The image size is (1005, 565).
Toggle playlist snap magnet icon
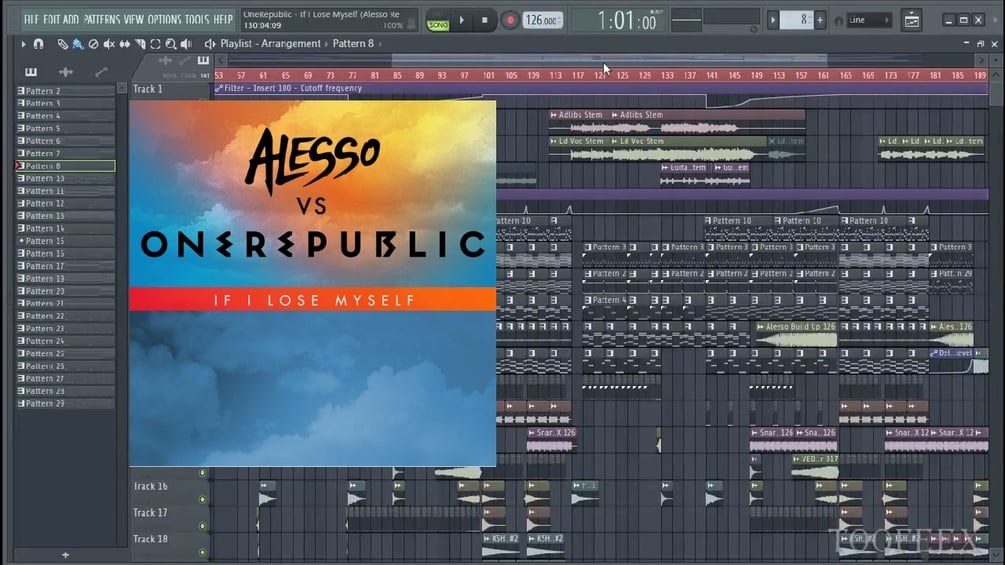coord(38,44)
